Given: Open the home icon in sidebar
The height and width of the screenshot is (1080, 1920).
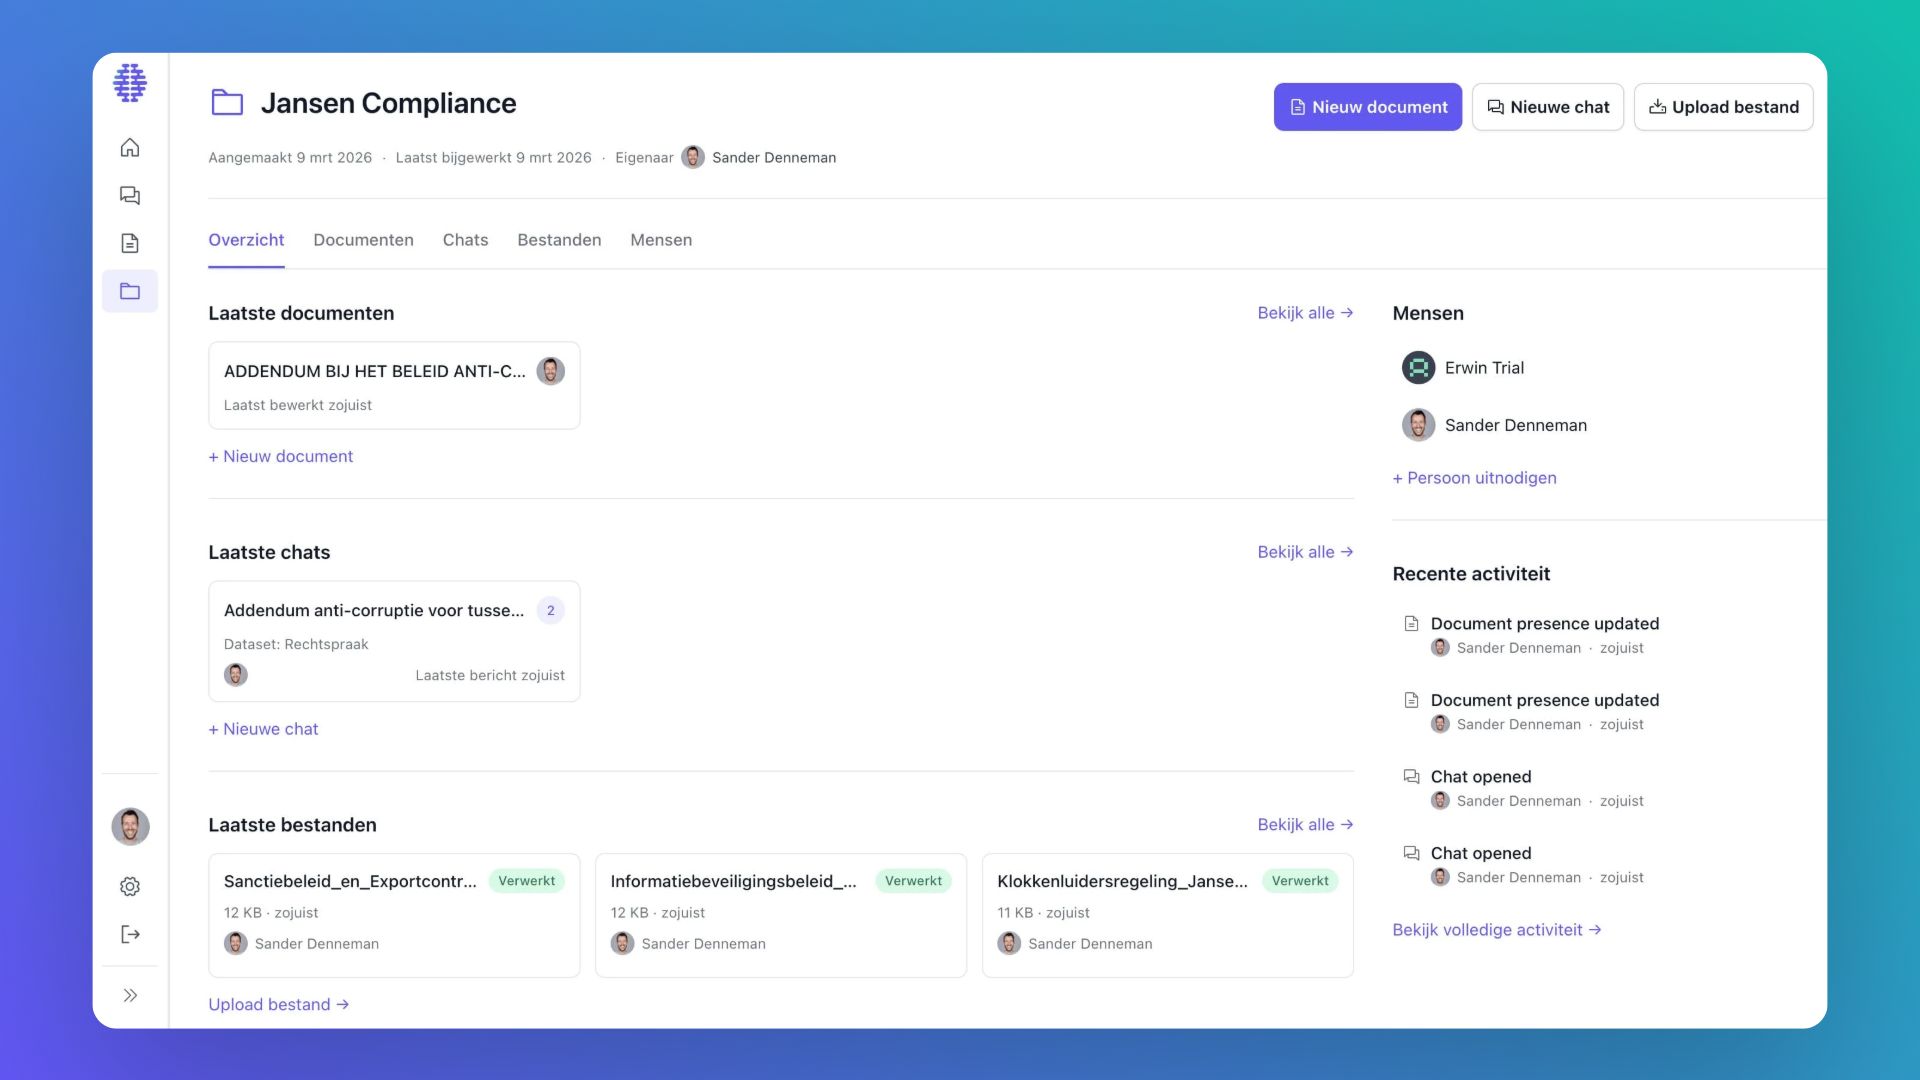Looking at the screenshot, I should pyautogui.click(x=130, y=148).
